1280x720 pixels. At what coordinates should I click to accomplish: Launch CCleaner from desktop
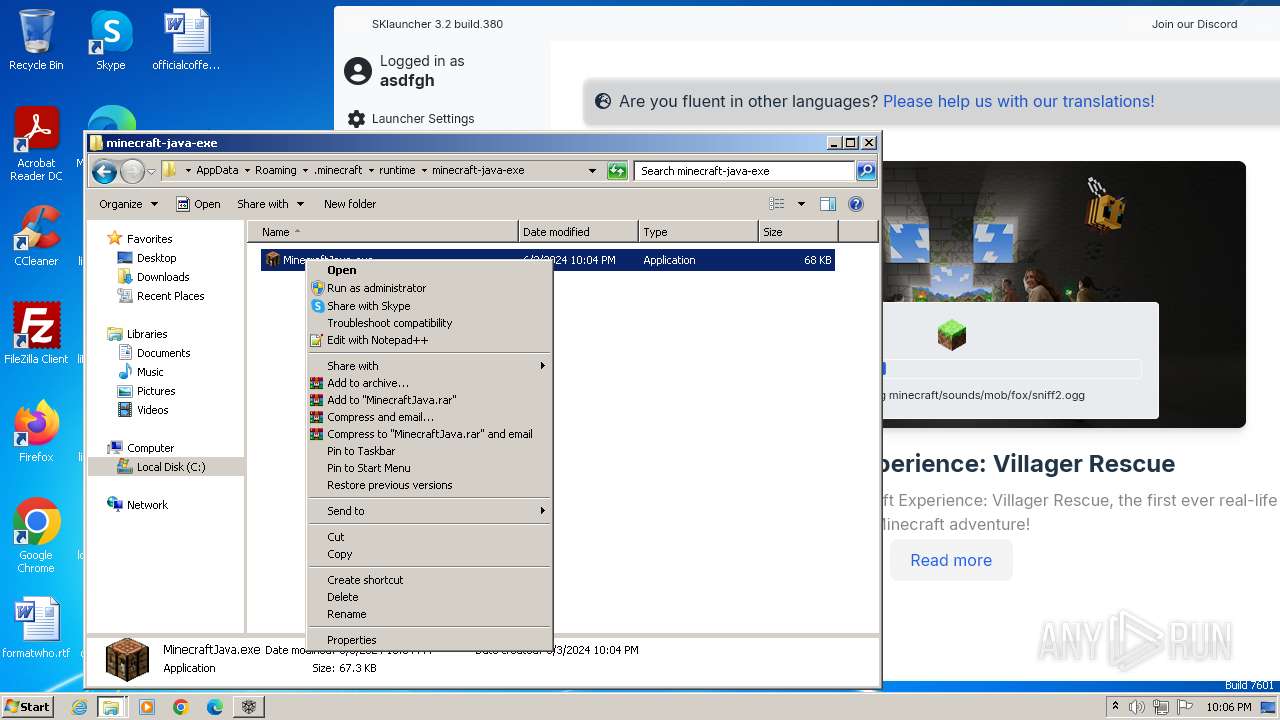tap(36, 236)
